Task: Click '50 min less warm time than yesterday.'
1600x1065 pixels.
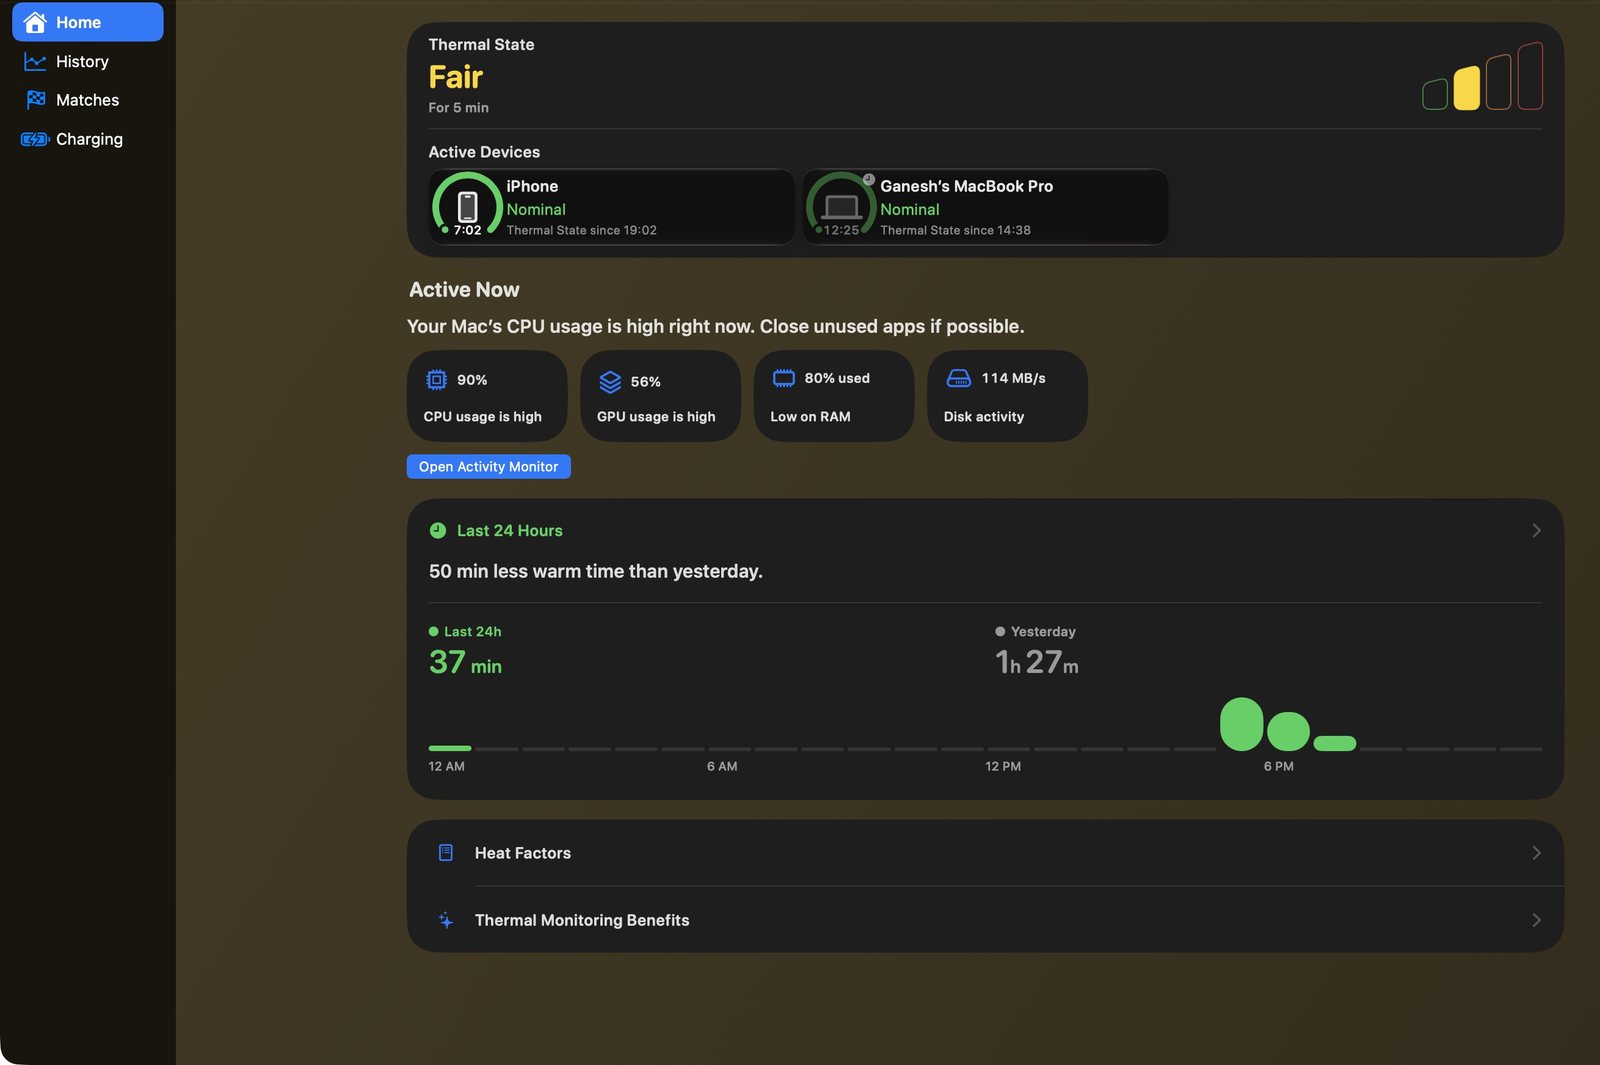Action: [596, 571]
